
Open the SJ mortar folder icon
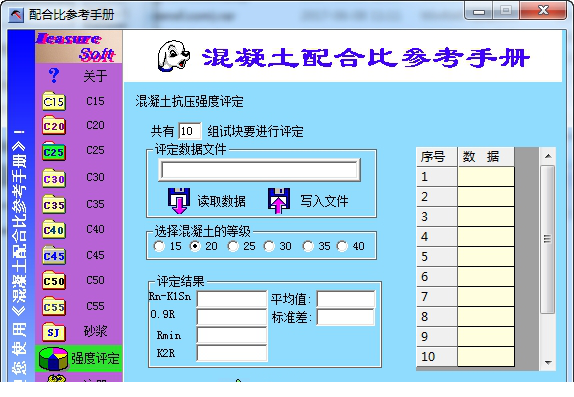pos(54,331)
